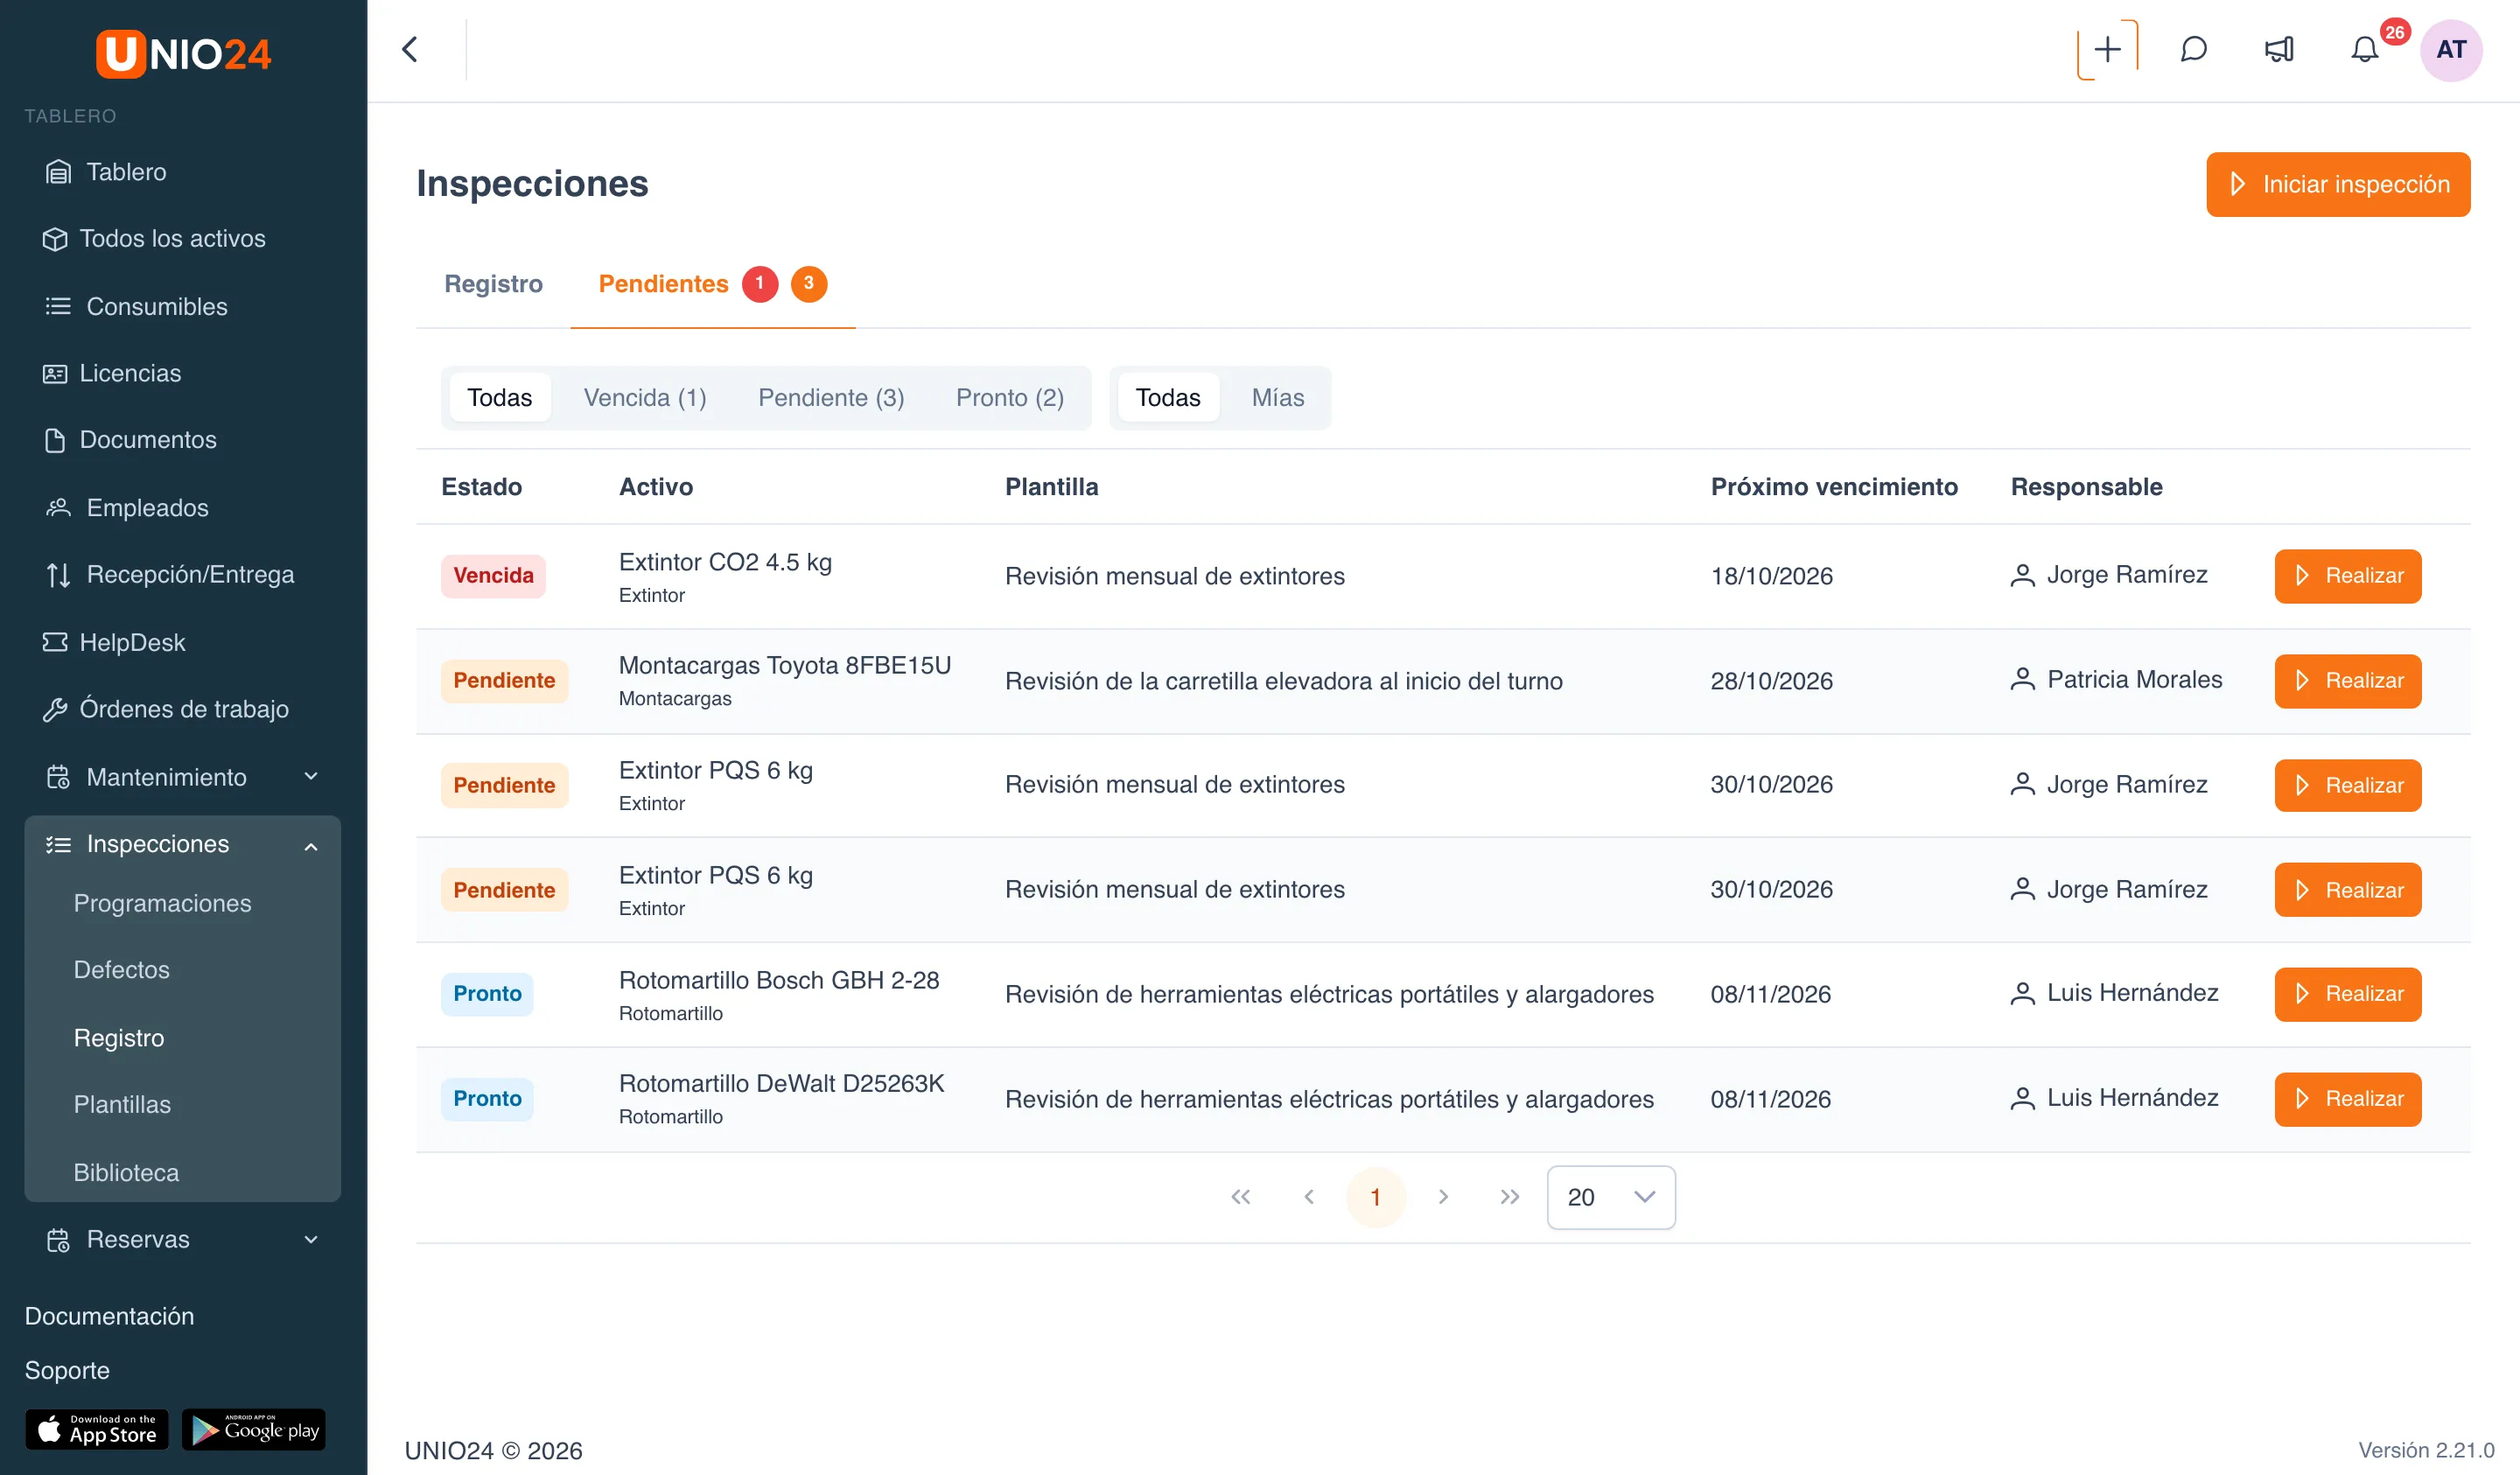The width and height of the screenshot is (2520, 1475).
Task: Select page 1 in pagination
Action: pyautogui.click(x=1375, y=1197)
